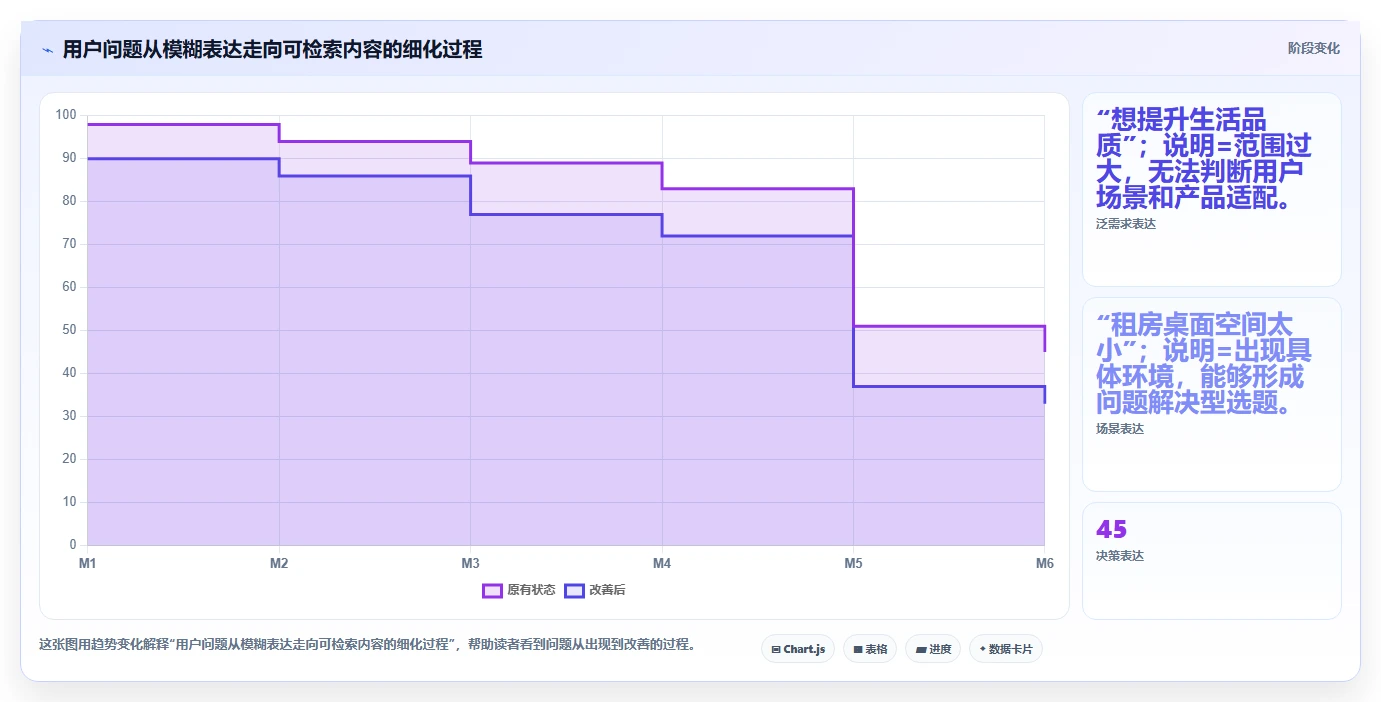1381x702 pixels.
Task: Open the 泛需求表达 card
Action: [1211, 190]
